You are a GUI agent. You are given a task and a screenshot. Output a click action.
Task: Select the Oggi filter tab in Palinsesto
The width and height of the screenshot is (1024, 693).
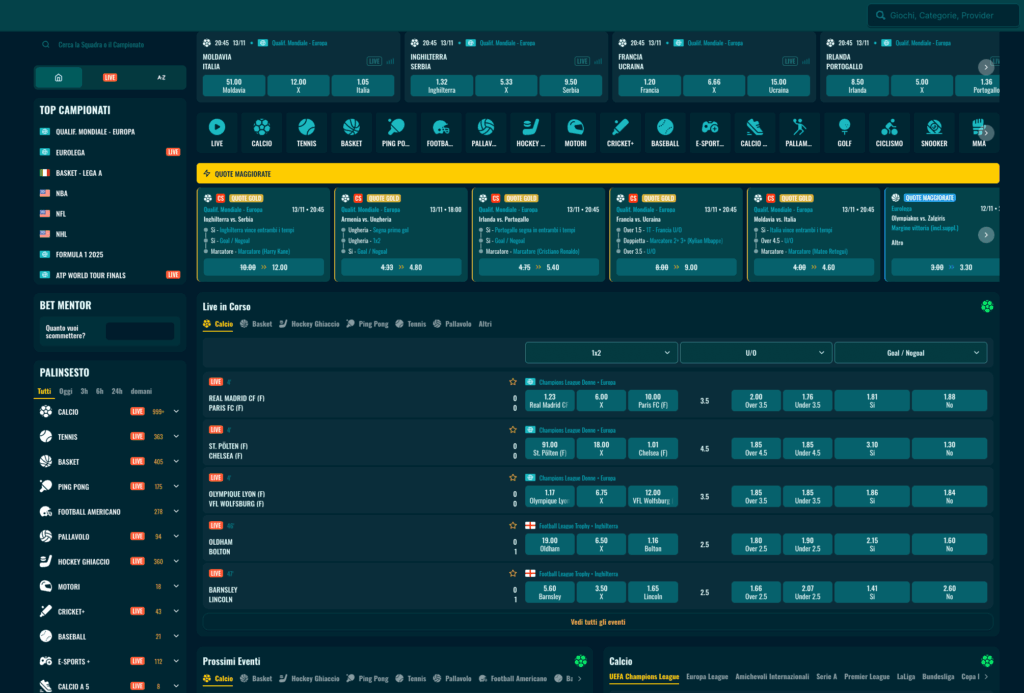(65, 391)
